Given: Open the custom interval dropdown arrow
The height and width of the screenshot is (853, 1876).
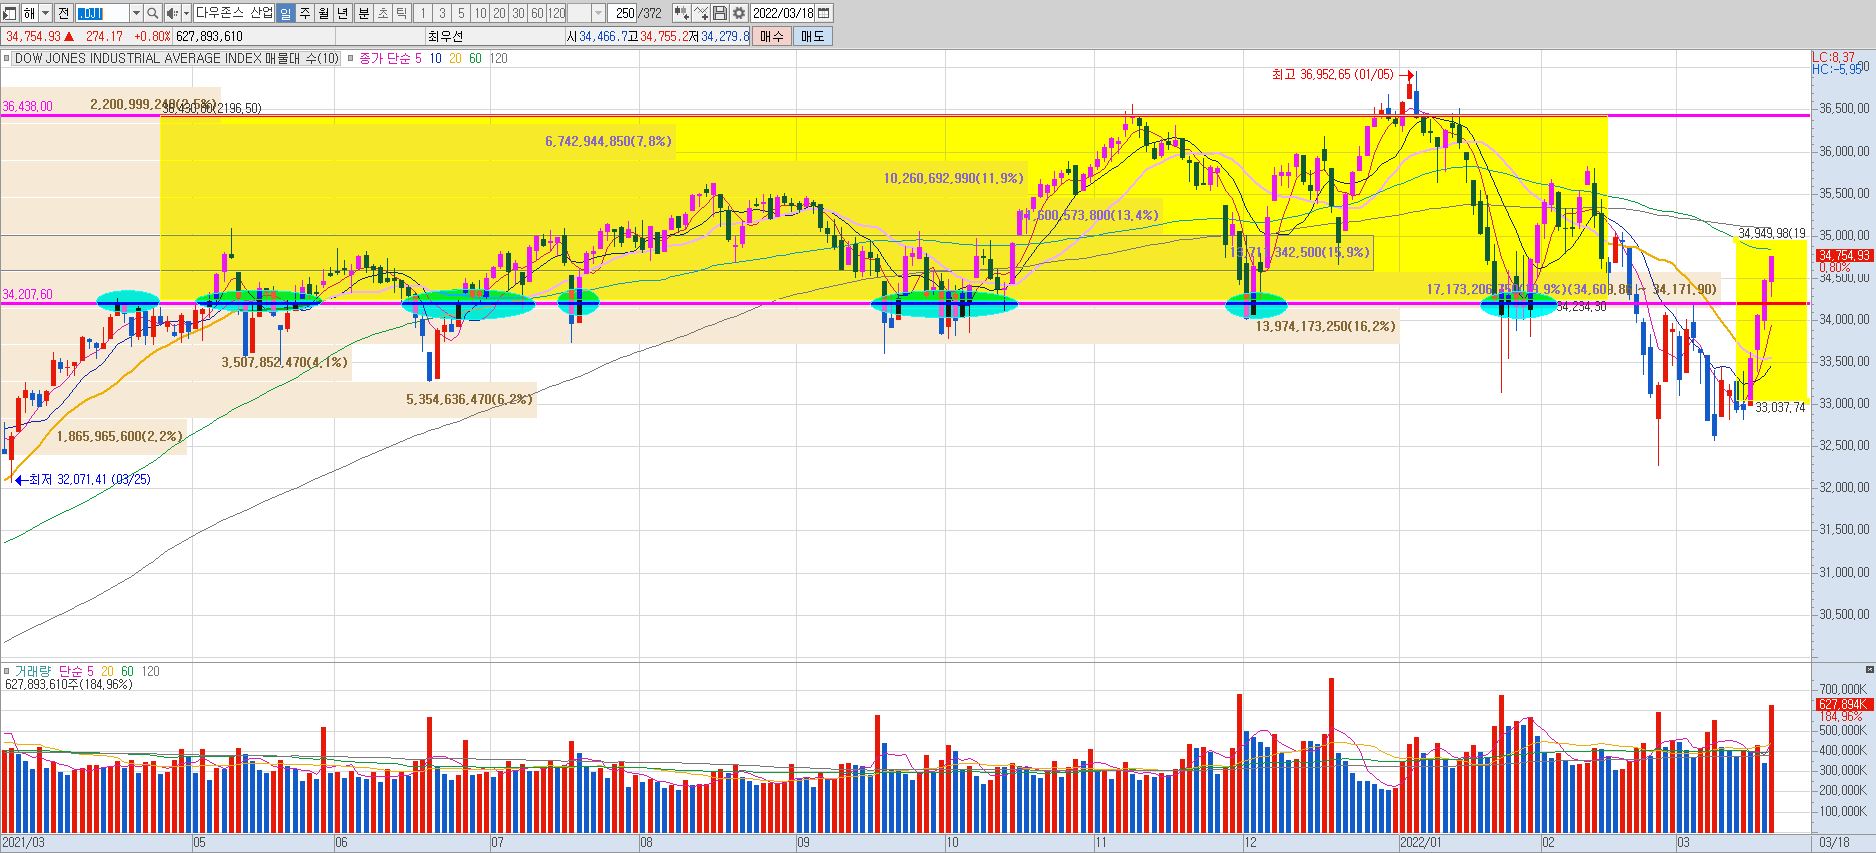Looking at the screenshot, I should click(x=599, y=13).
